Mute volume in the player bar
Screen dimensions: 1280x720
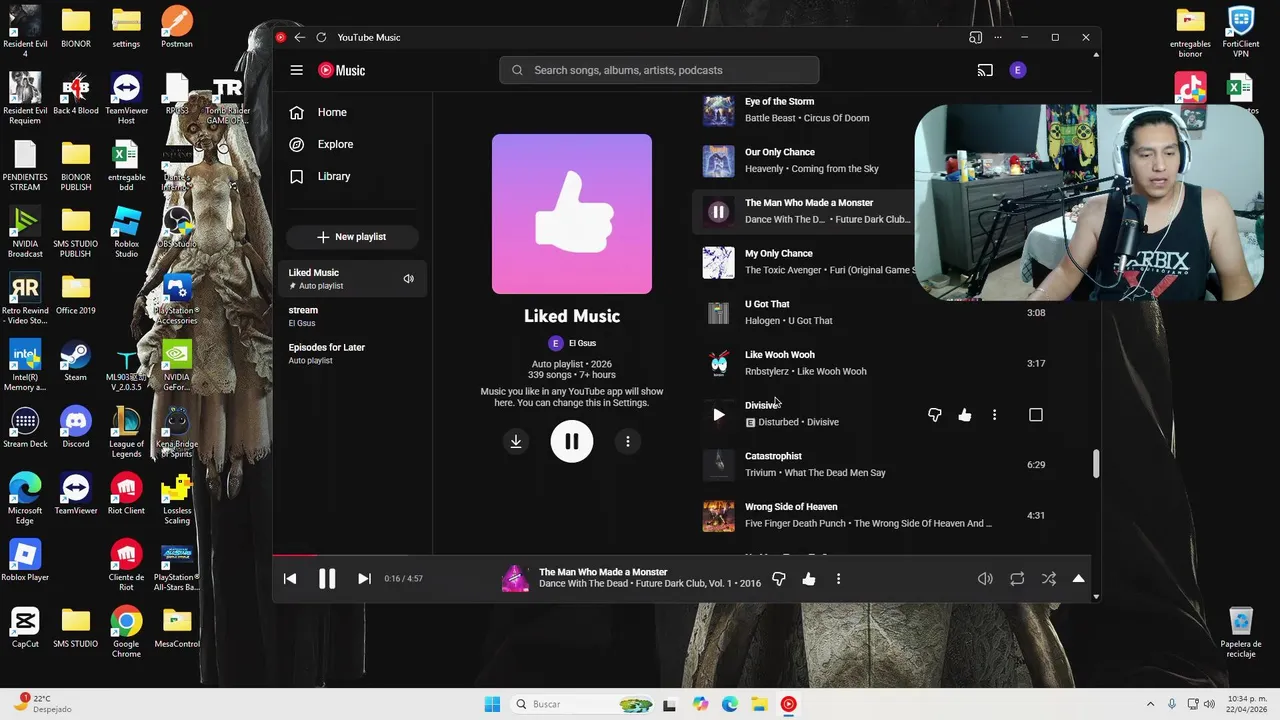coord(985,579)
